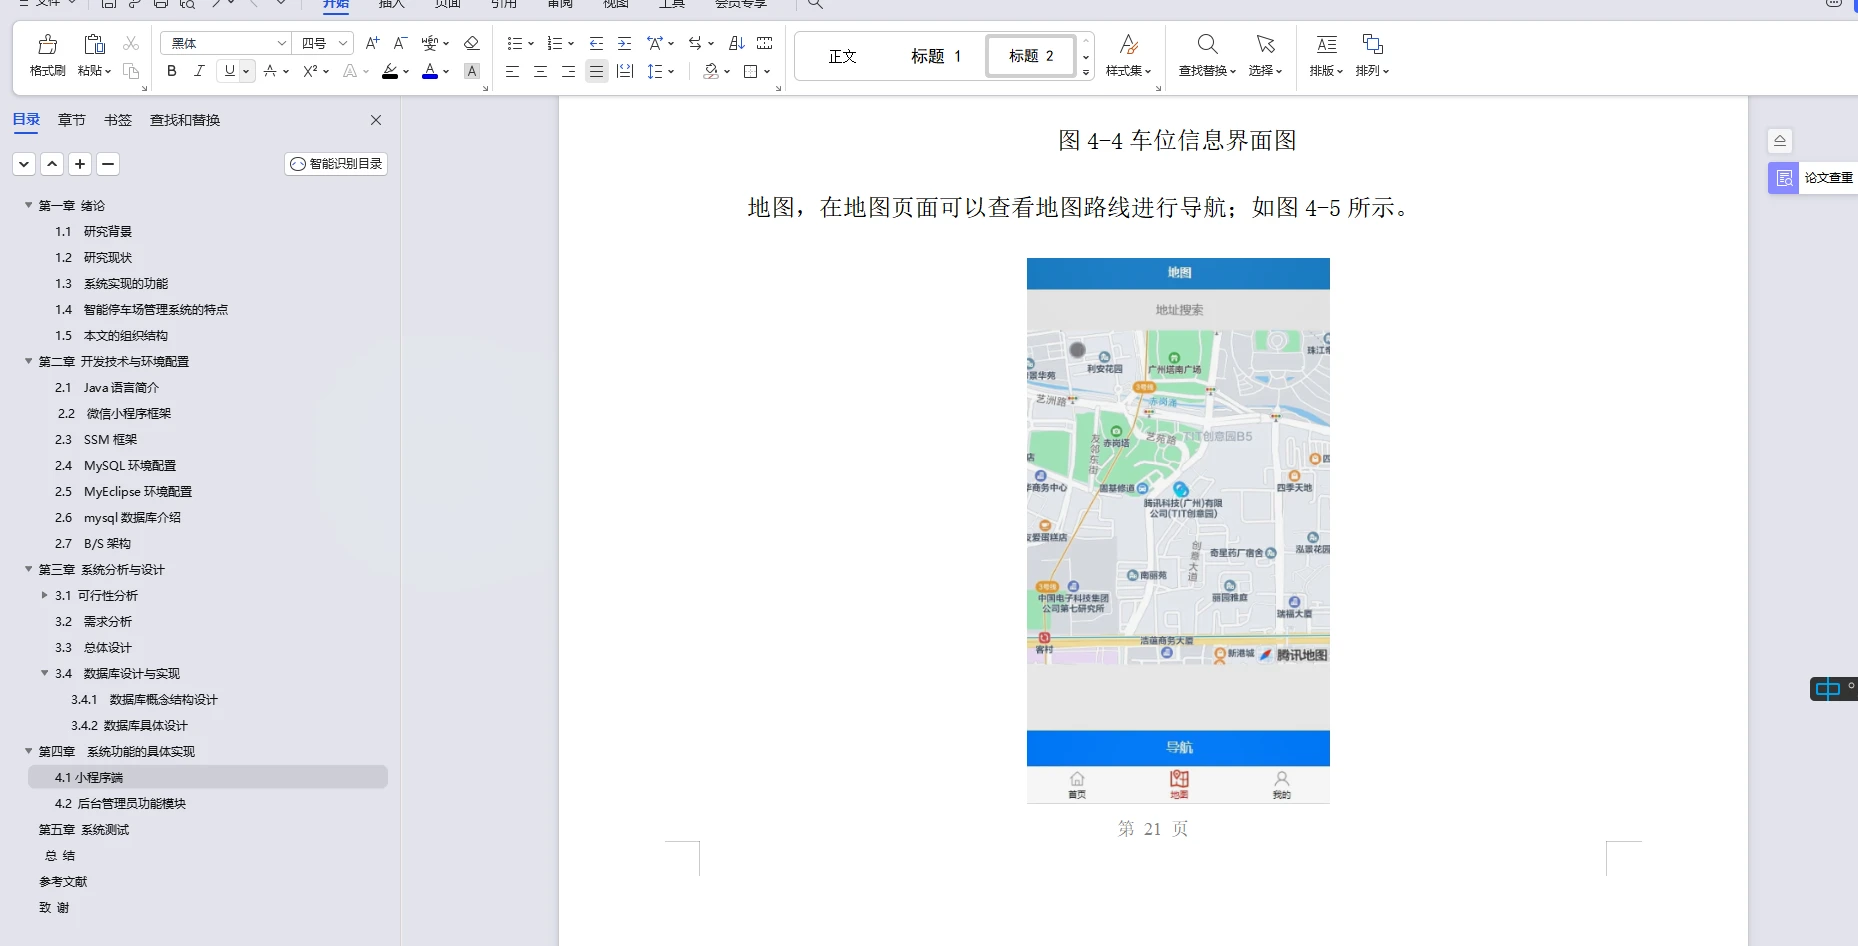
Task: Click the bulleted list icon
Action: pos(514,43)
